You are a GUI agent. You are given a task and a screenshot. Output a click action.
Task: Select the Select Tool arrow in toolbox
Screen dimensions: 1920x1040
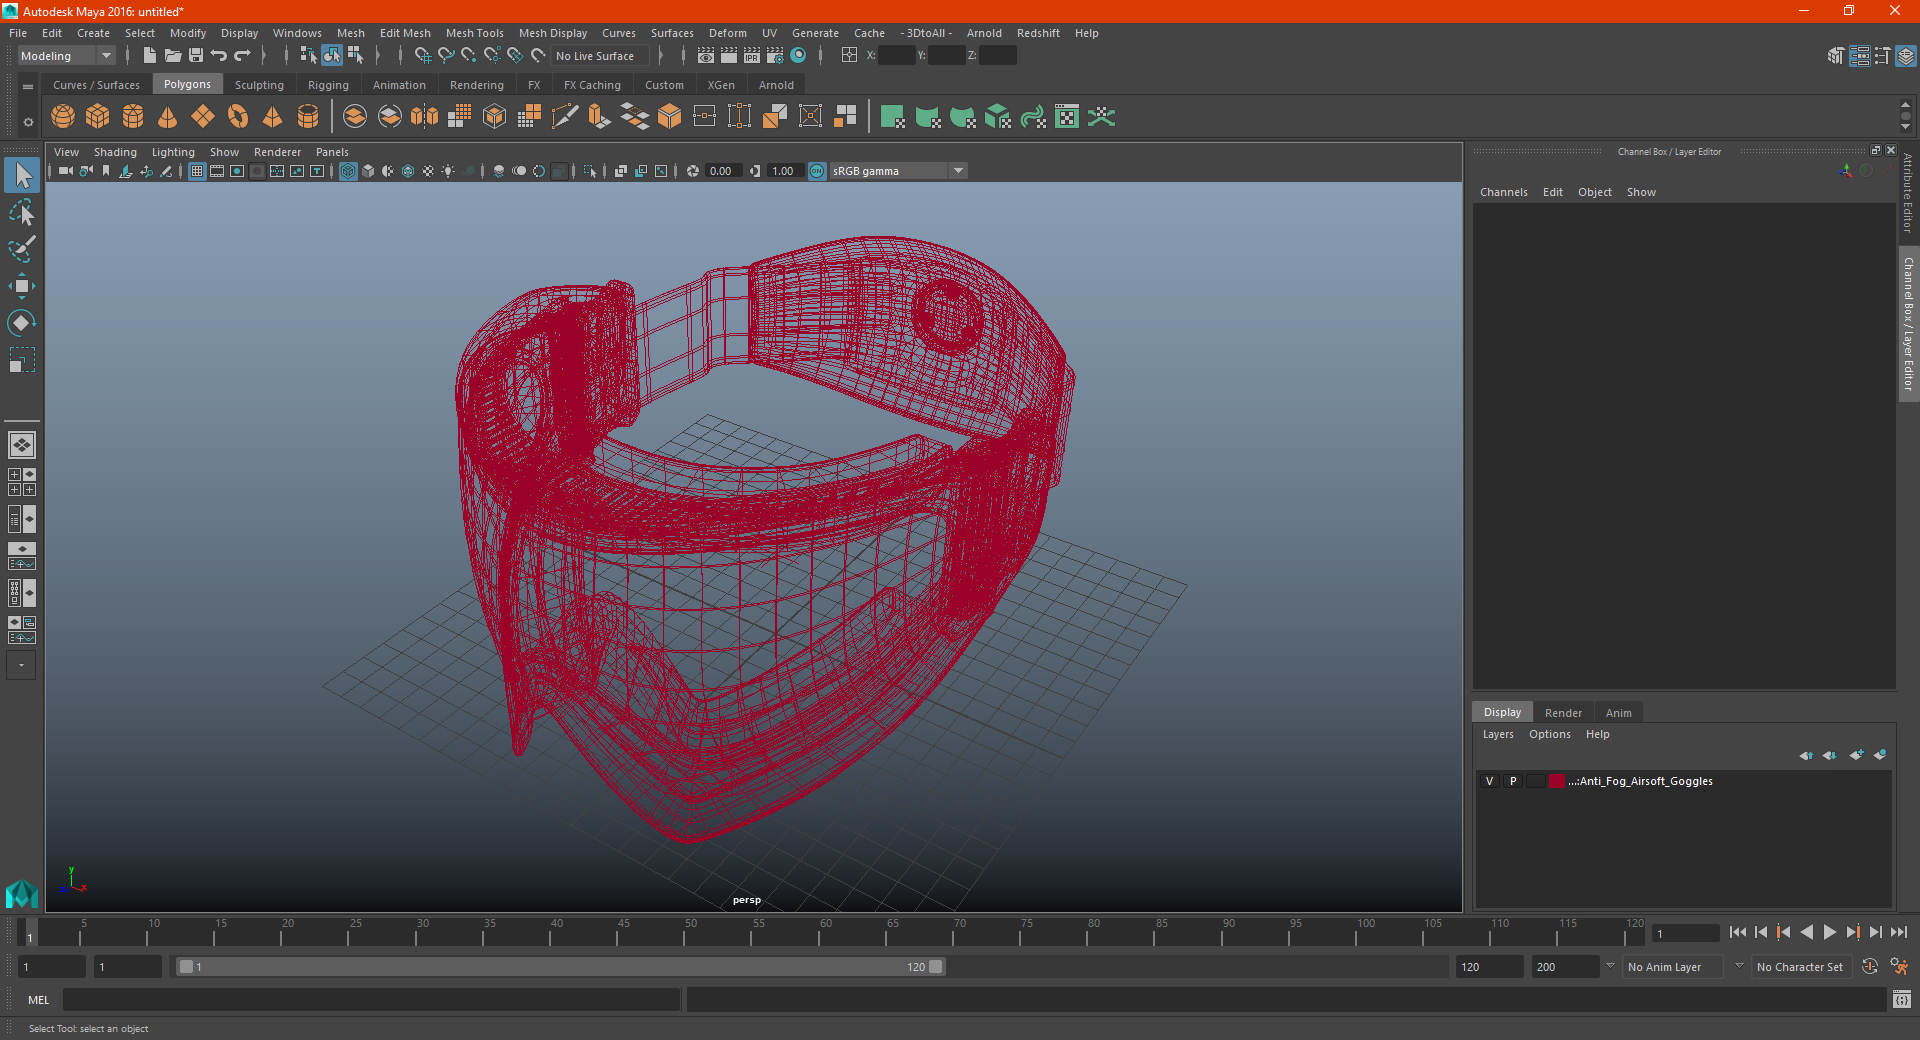point(22,176)
